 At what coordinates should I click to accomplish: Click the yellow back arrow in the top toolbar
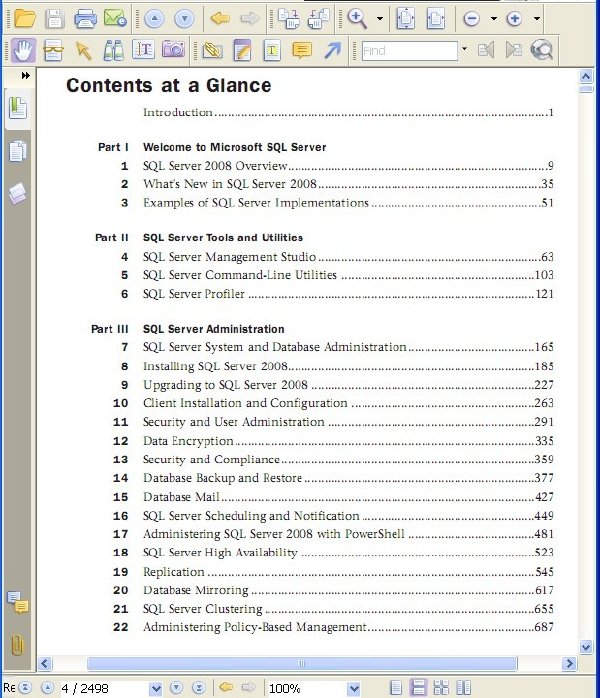tap(220, 19)
